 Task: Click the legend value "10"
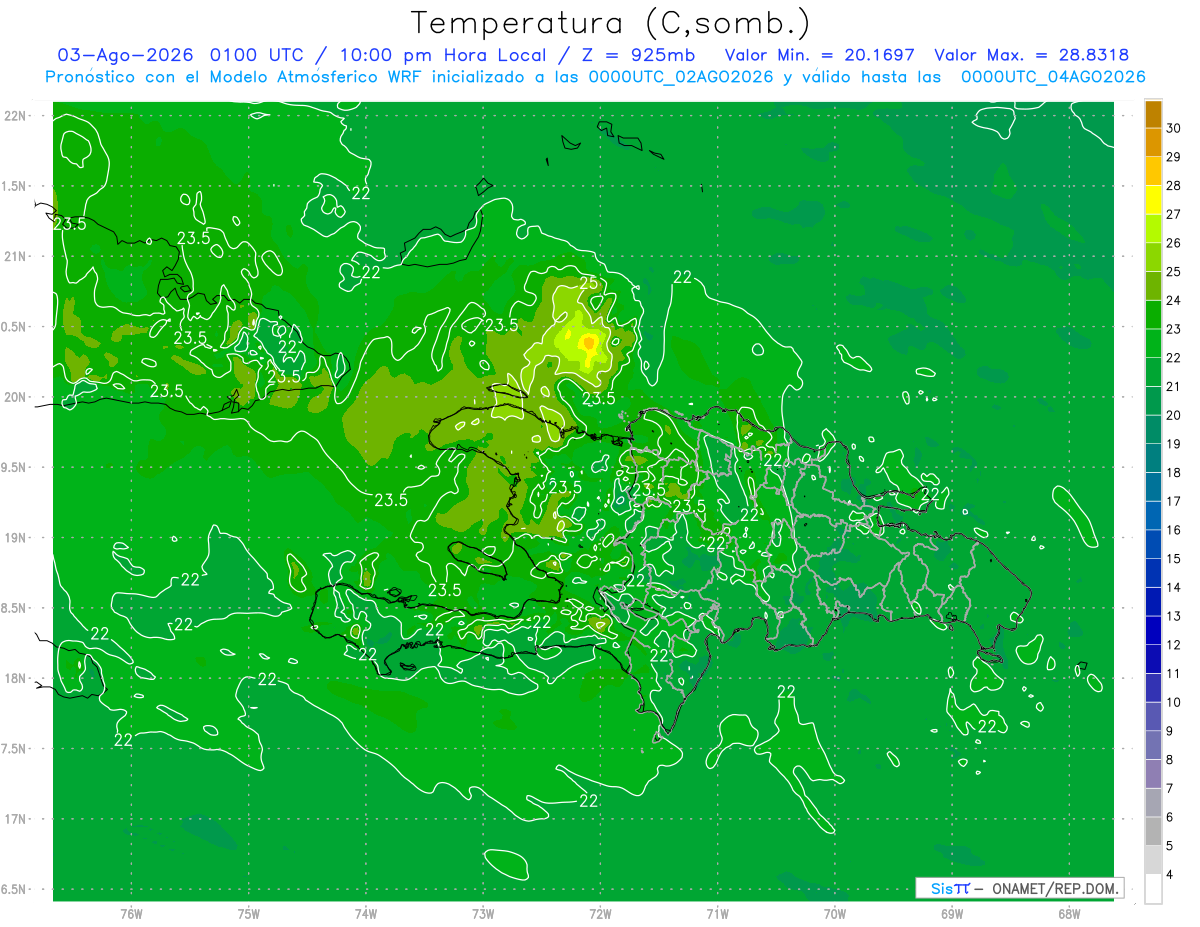(x=1174, y=702)
